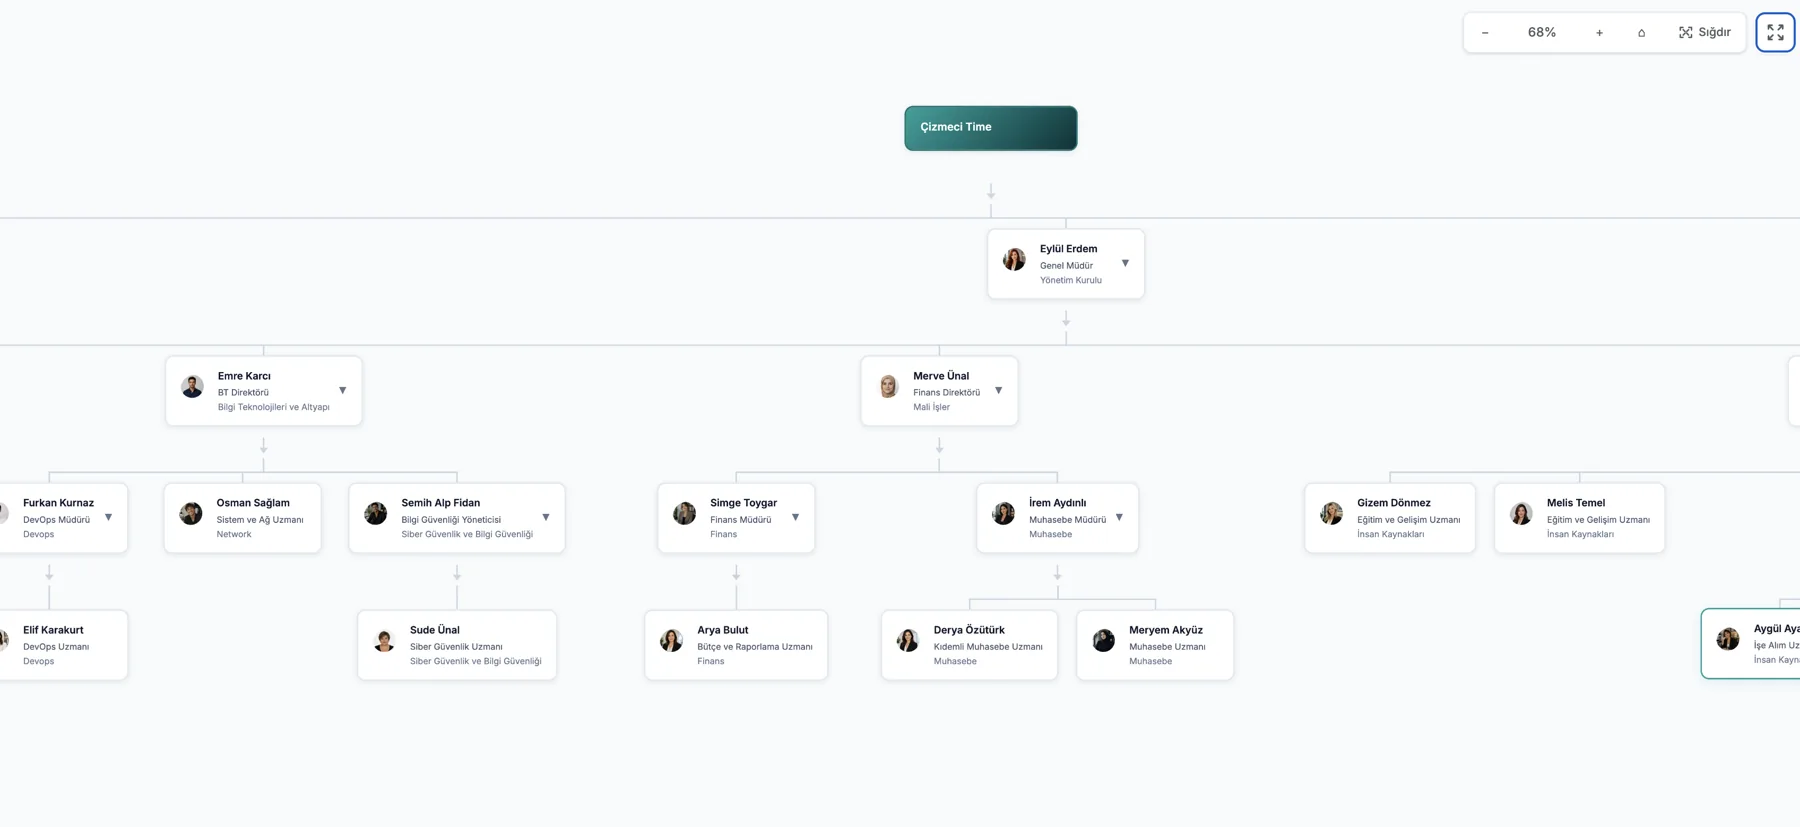This screenshot has height=827, width=1800.
Task: Open Derya Özütürk's employee card
Action: (x=969, y=645)
